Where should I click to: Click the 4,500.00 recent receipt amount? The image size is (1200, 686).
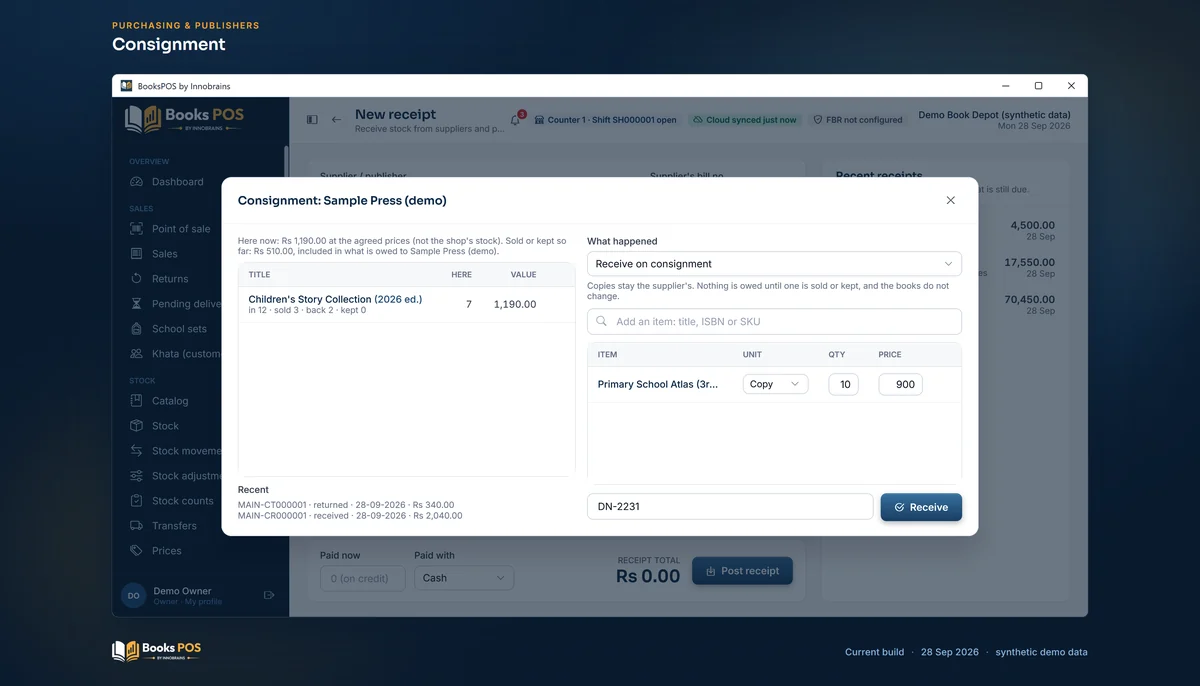point(1032,225)
